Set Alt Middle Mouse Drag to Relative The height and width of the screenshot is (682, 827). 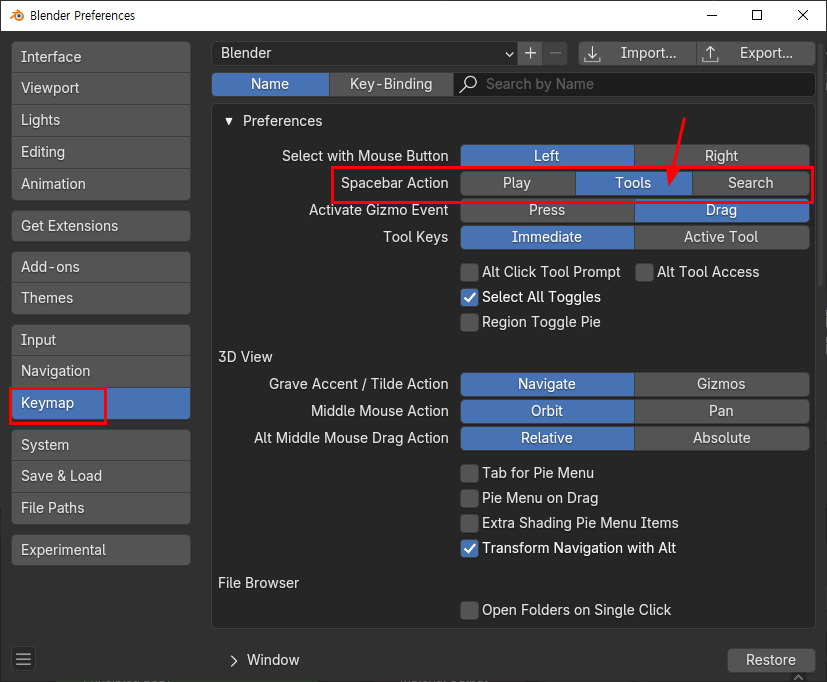tap(547, 438)
